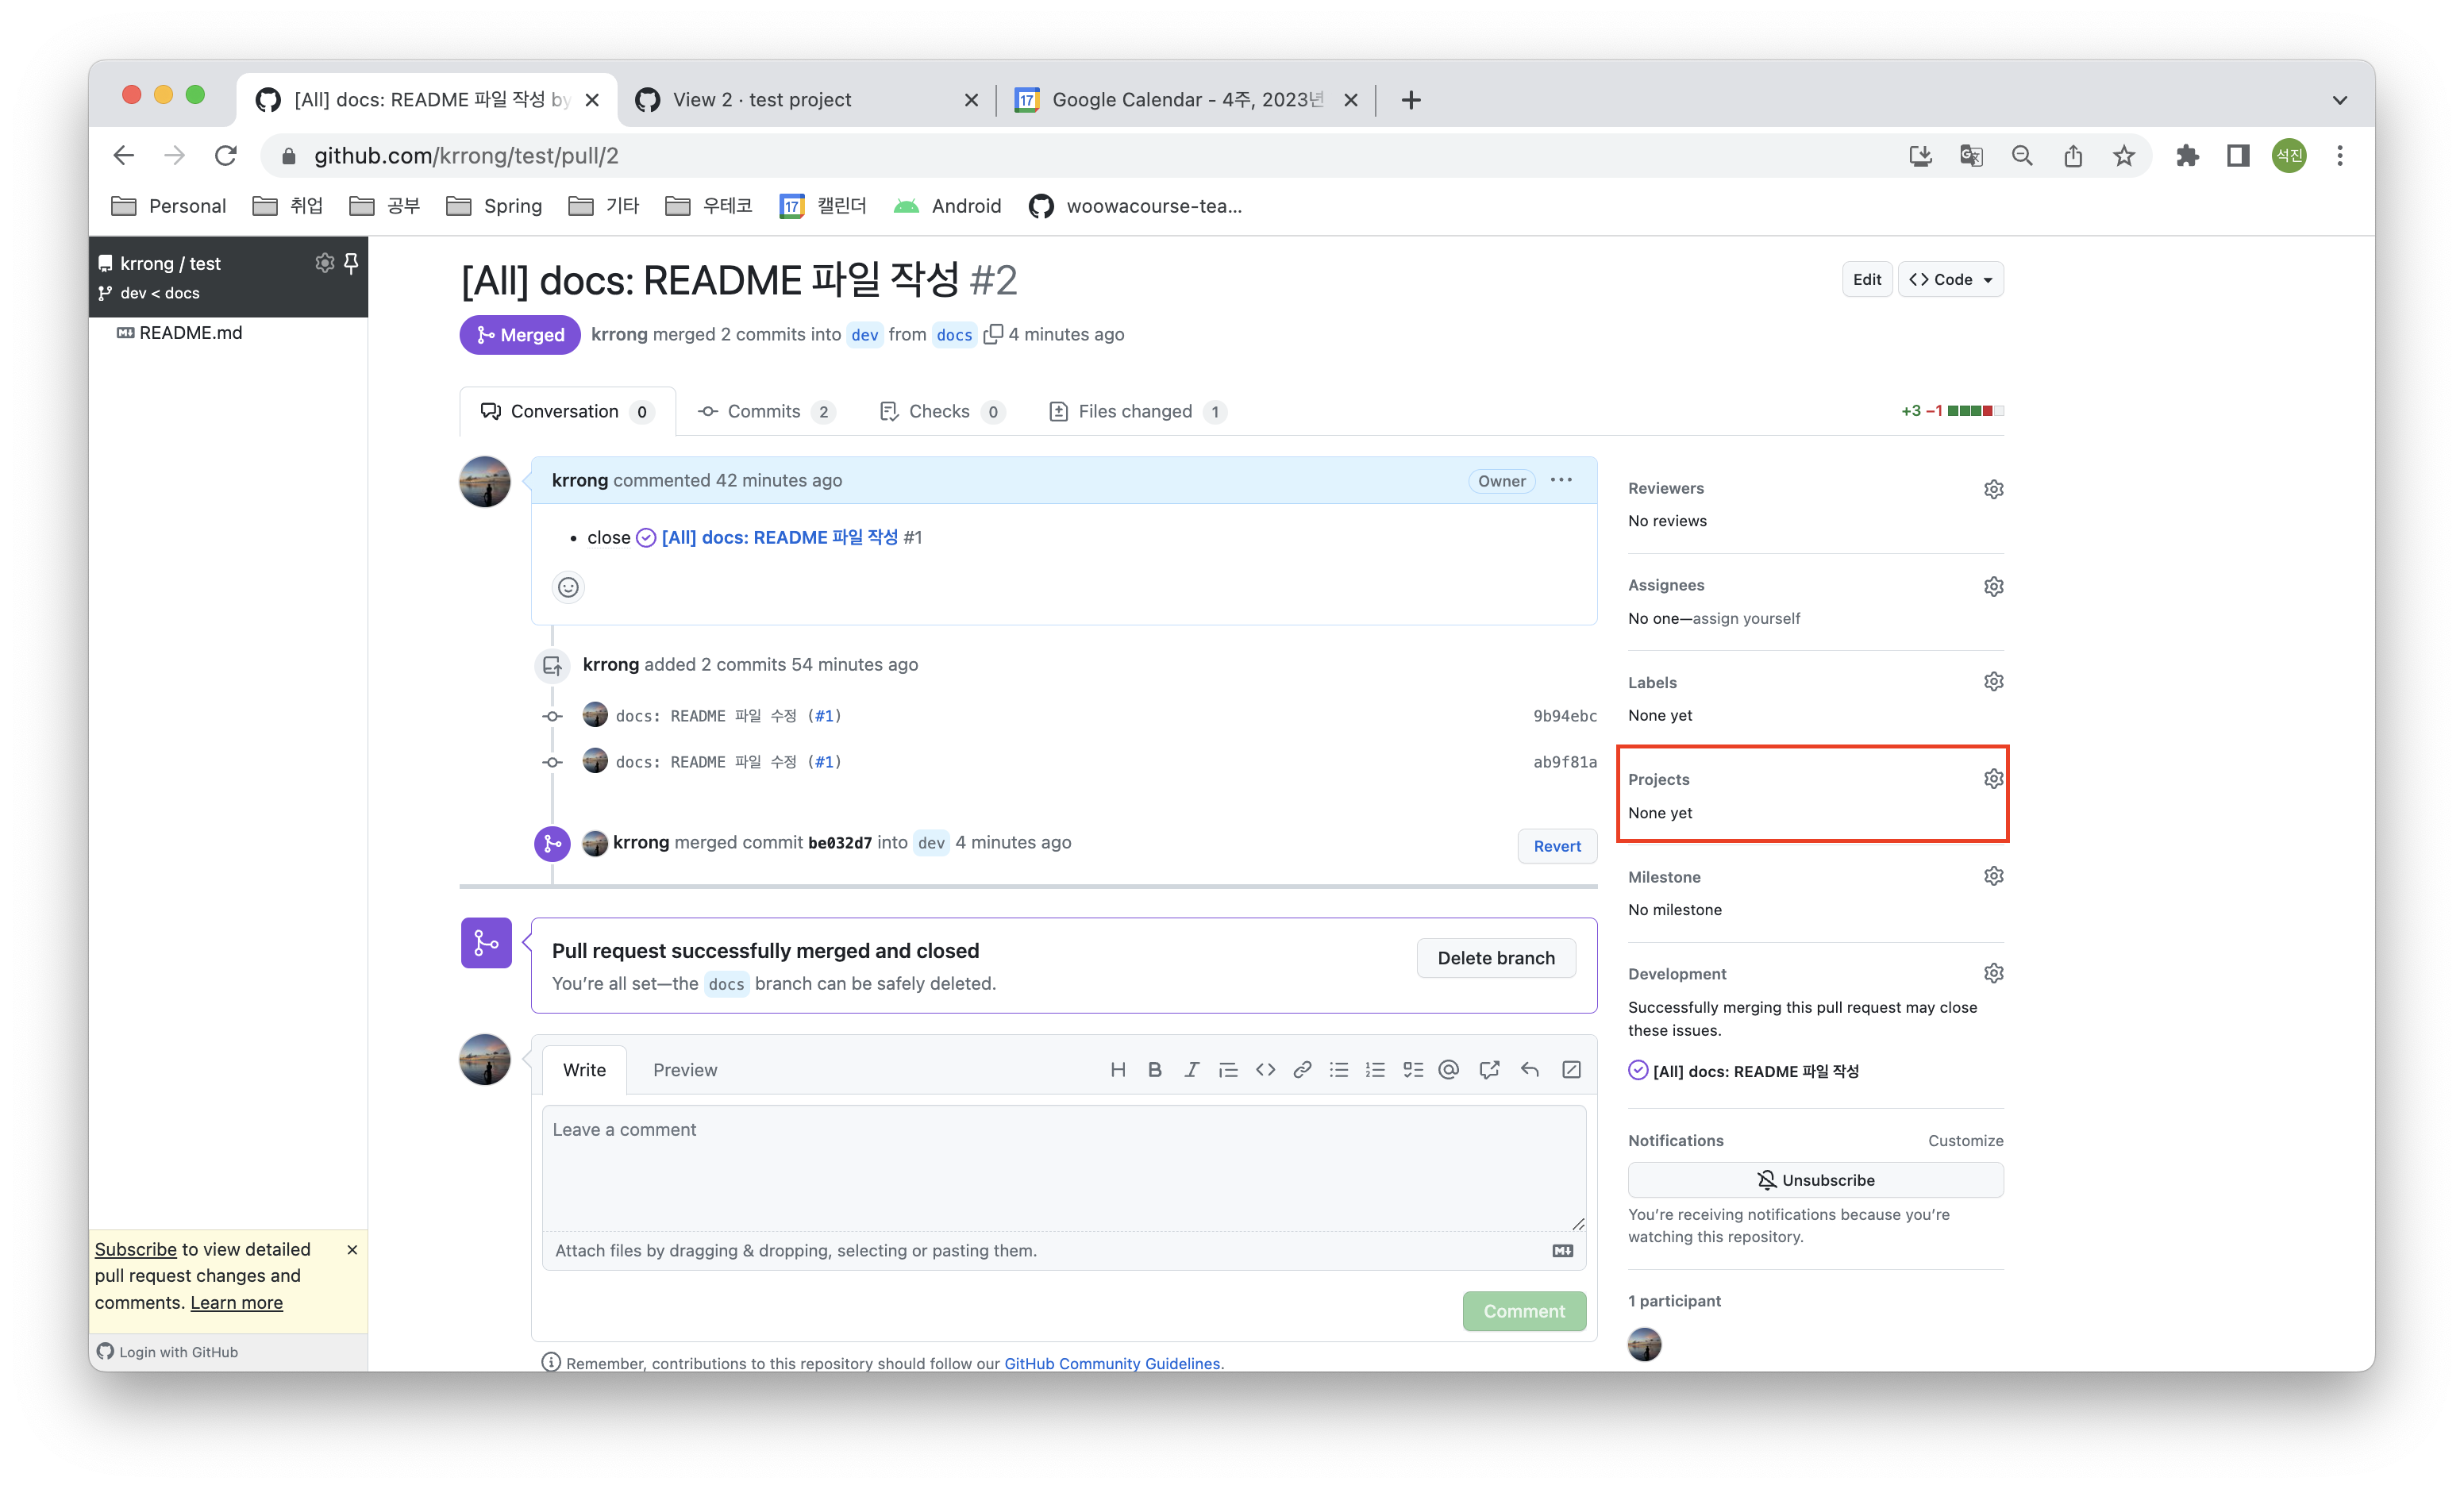Dismiss the Subscribe banner with the X
The image size is (2464, 1489).
[352, 1250]
